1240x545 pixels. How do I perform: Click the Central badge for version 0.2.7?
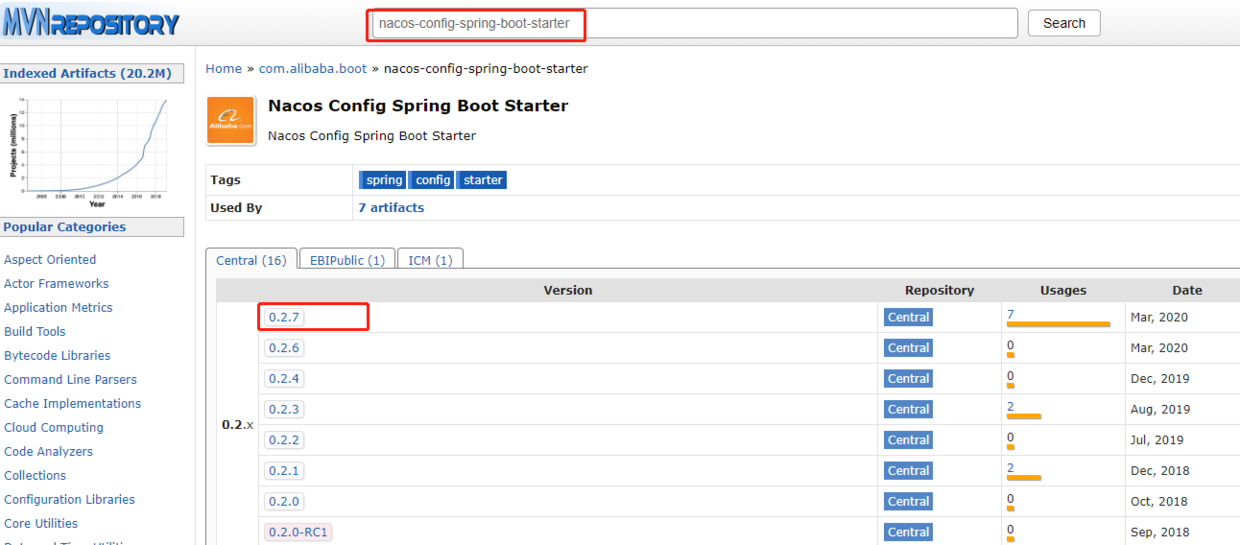point(908,317)
